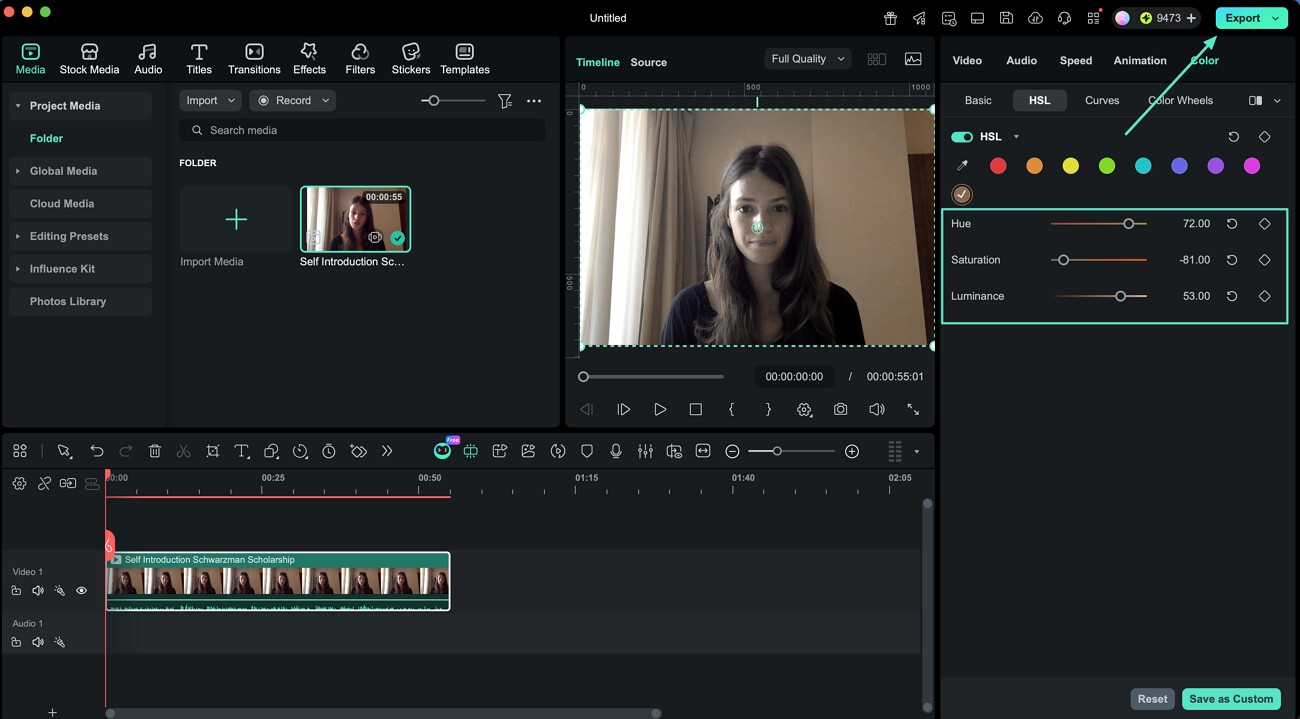This screenshot has height=719, width=1300.
Task: Switch to the Curves tab in Color panel
Action: point(1102,100)
